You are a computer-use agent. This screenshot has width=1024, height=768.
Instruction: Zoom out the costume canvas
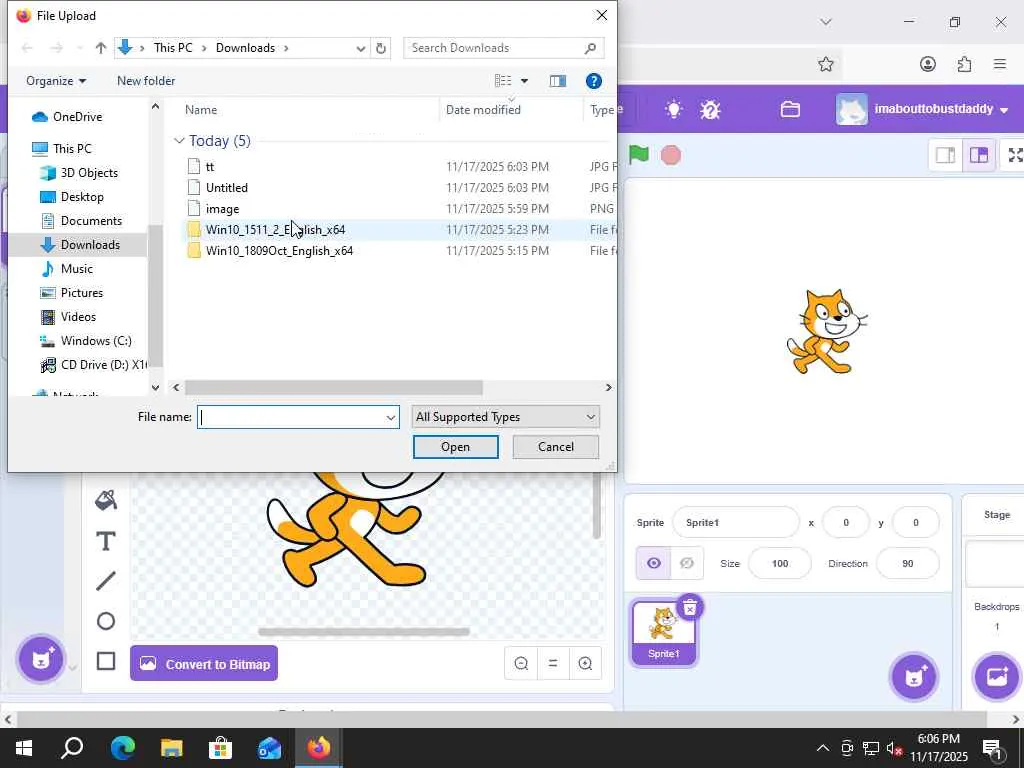521,664
